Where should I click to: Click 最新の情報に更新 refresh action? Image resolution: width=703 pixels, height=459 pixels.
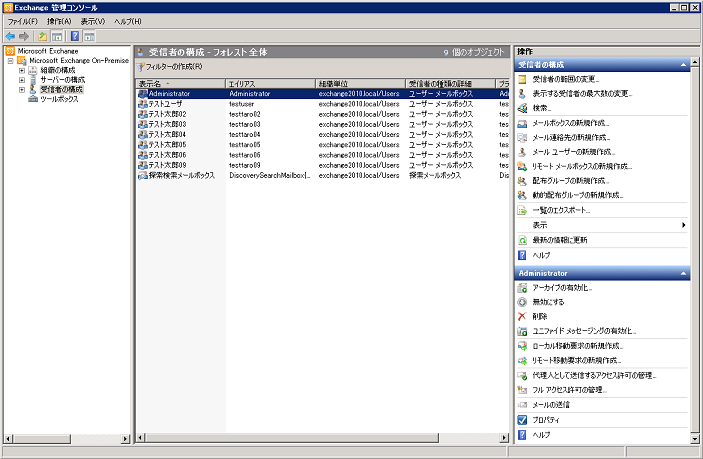click(560, 240)
